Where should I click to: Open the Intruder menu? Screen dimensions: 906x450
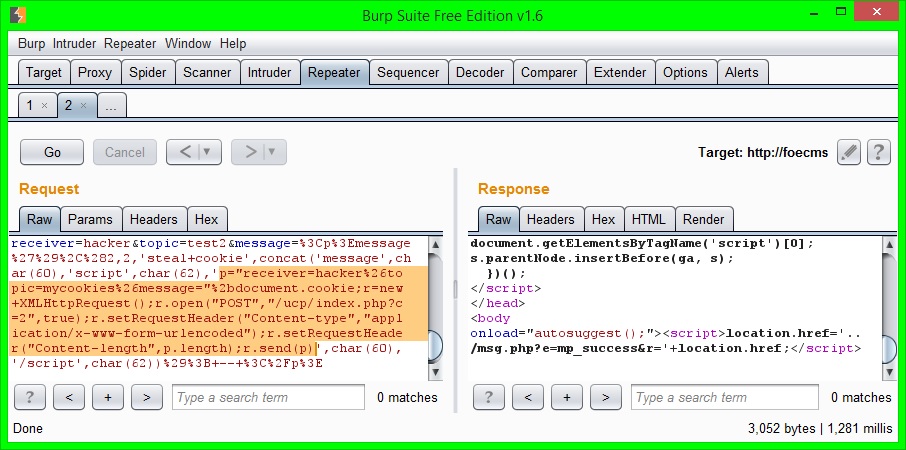click(x=75, y=43)
